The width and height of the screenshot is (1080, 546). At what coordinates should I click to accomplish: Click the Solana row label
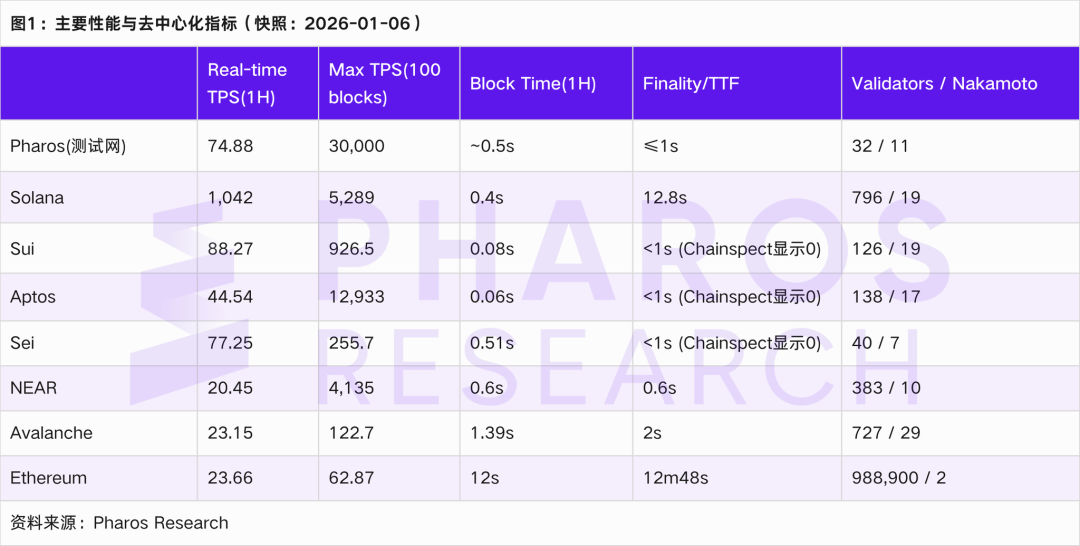(x=37, y=198)
